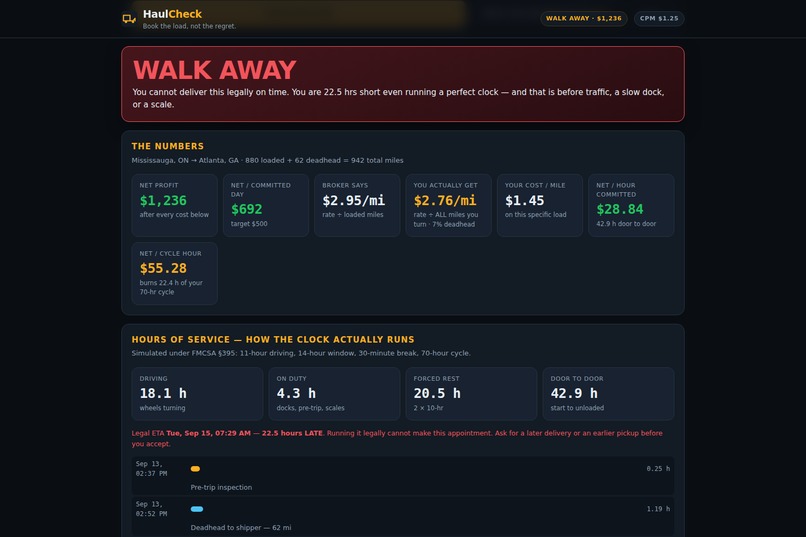Select the Net / Cycle Hour $55.28 card
The image size is (806, 537).
pyautogui.click(x=175, y=273)
